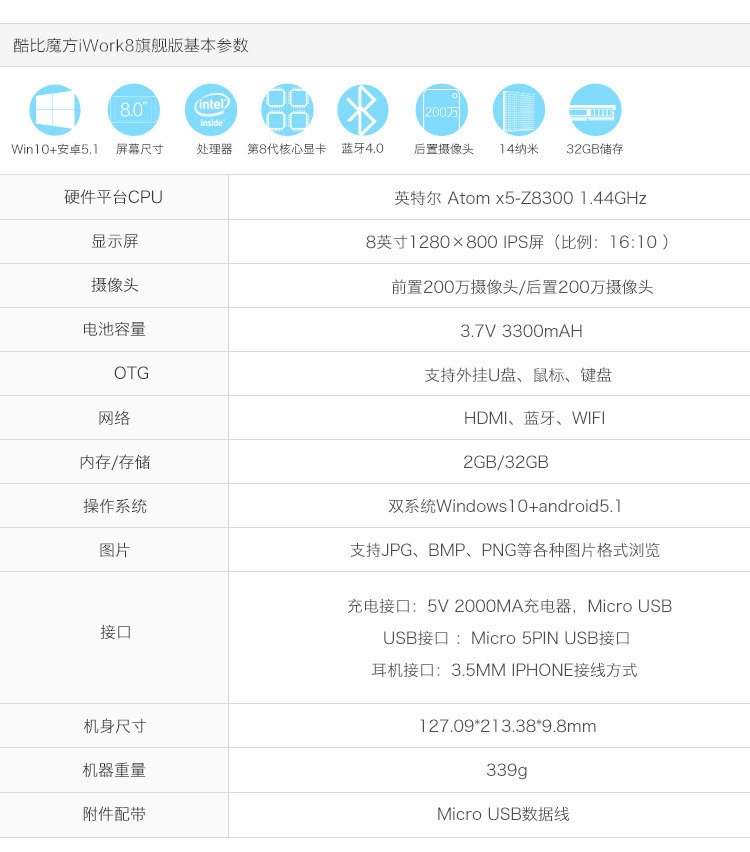Click the value 2GB/32GB
Viewport: 750px width, 852px height.
click(505, 462)
